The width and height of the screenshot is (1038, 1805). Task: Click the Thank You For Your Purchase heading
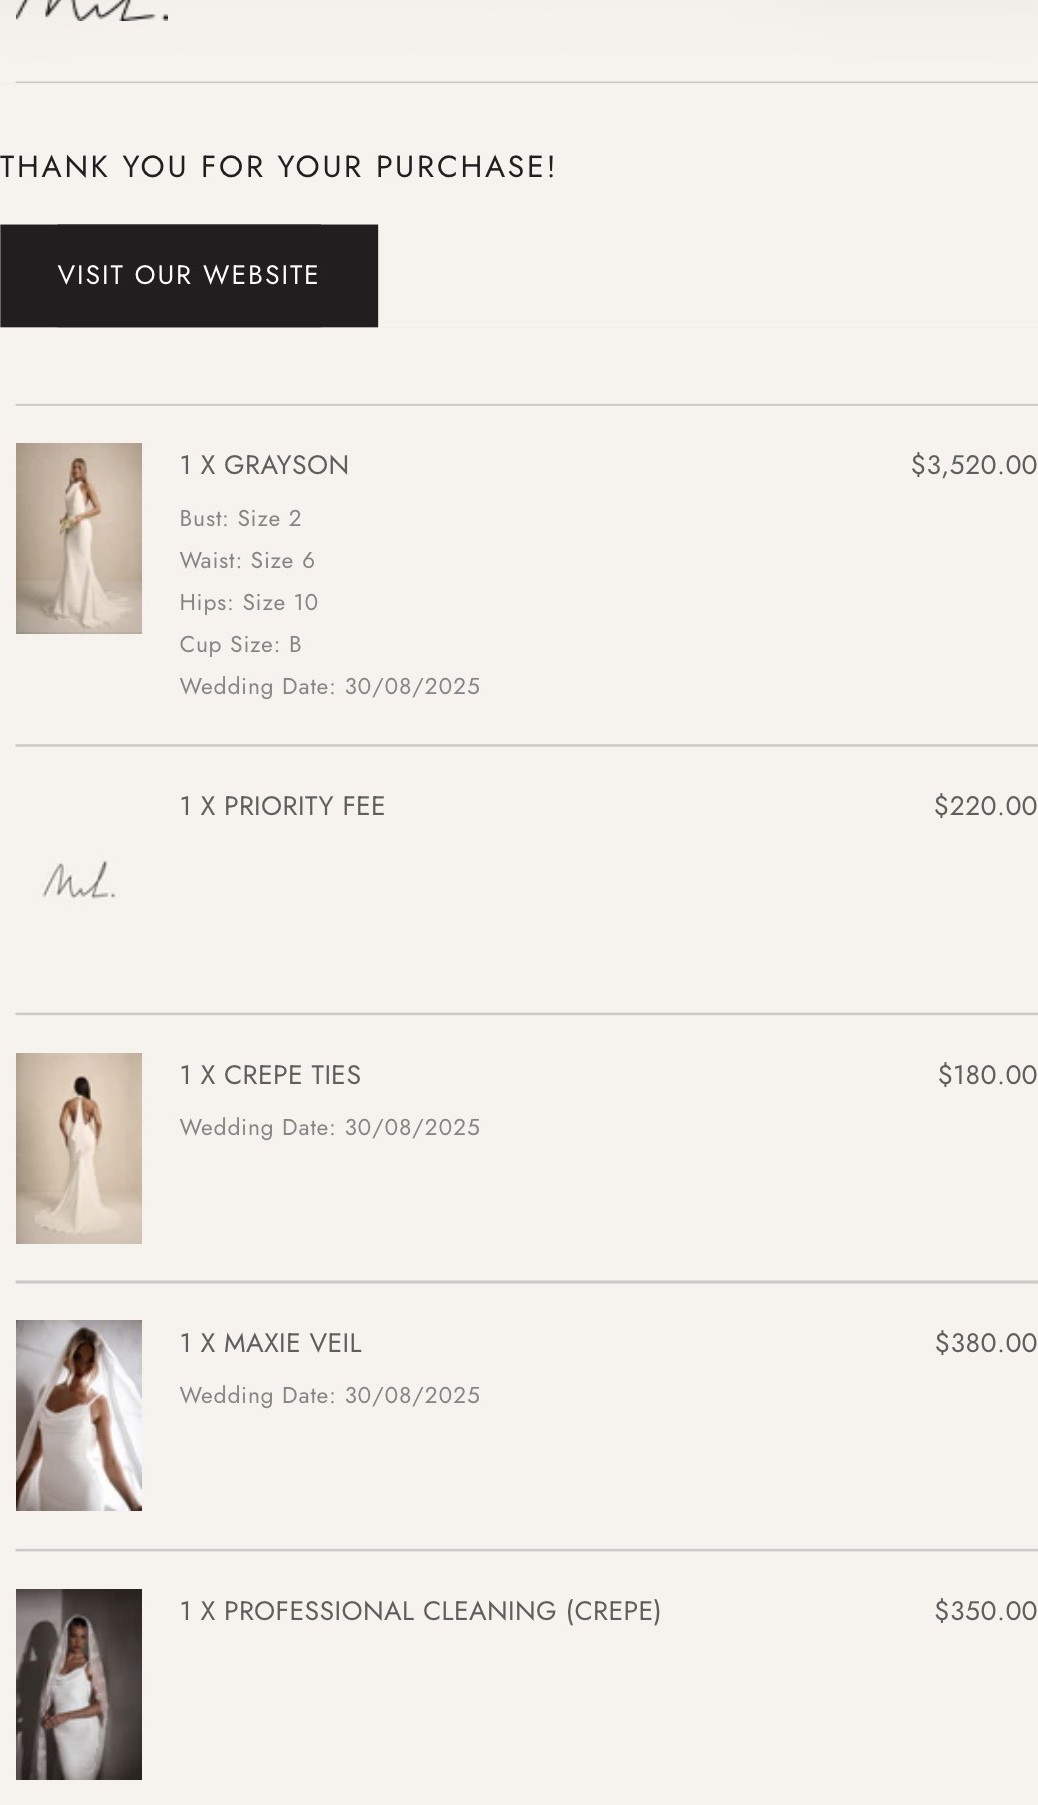click(x=278, y=167)
